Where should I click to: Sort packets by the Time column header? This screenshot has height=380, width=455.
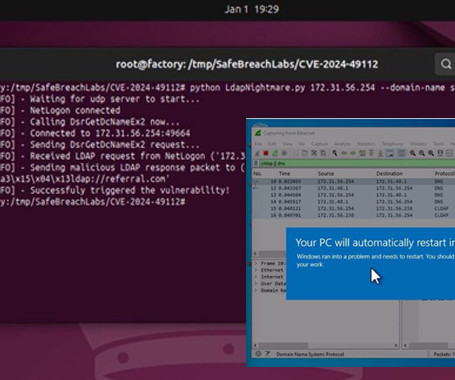tap(284, 173)
